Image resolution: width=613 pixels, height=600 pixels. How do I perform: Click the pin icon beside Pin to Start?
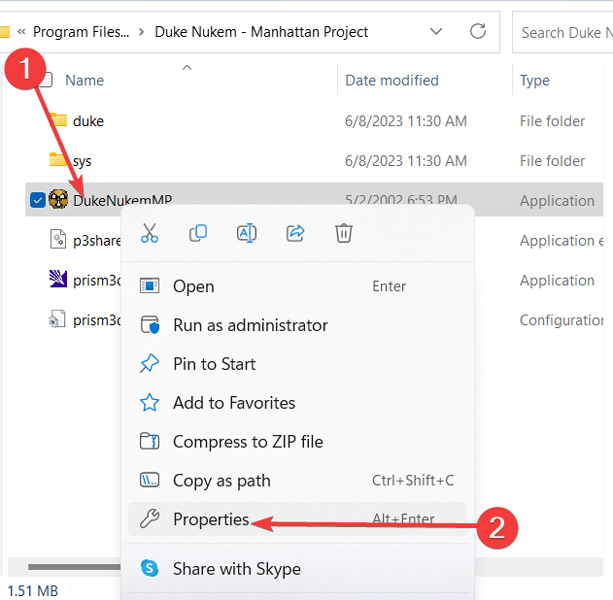coord(149,364)
